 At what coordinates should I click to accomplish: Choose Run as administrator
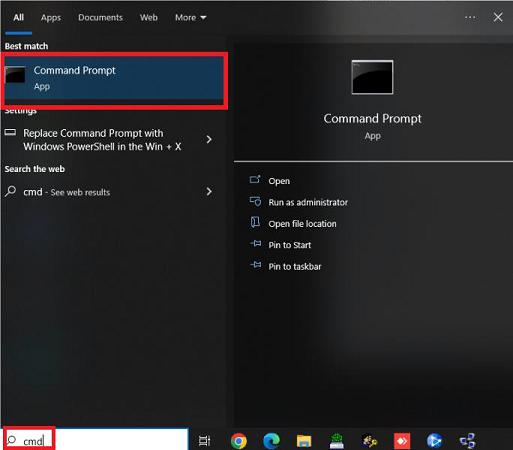click(x=308, y=202)
